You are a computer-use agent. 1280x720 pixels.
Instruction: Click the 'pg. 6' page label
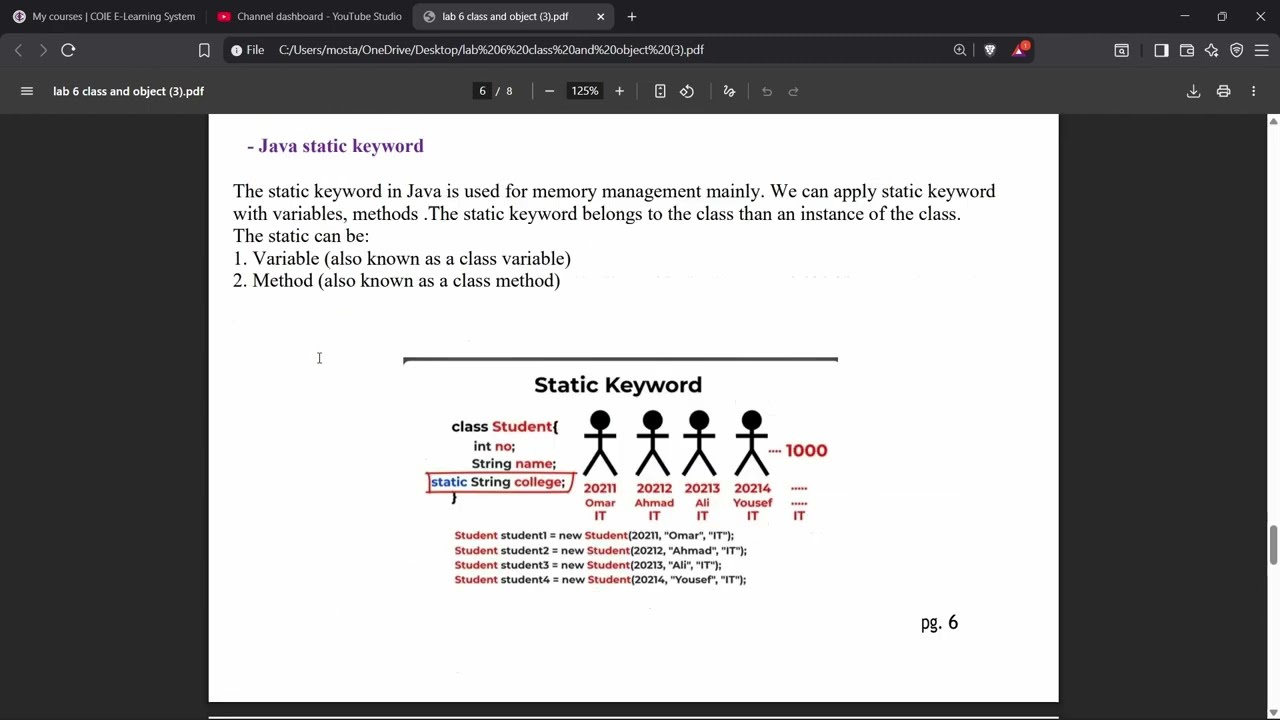coord(939,623)
